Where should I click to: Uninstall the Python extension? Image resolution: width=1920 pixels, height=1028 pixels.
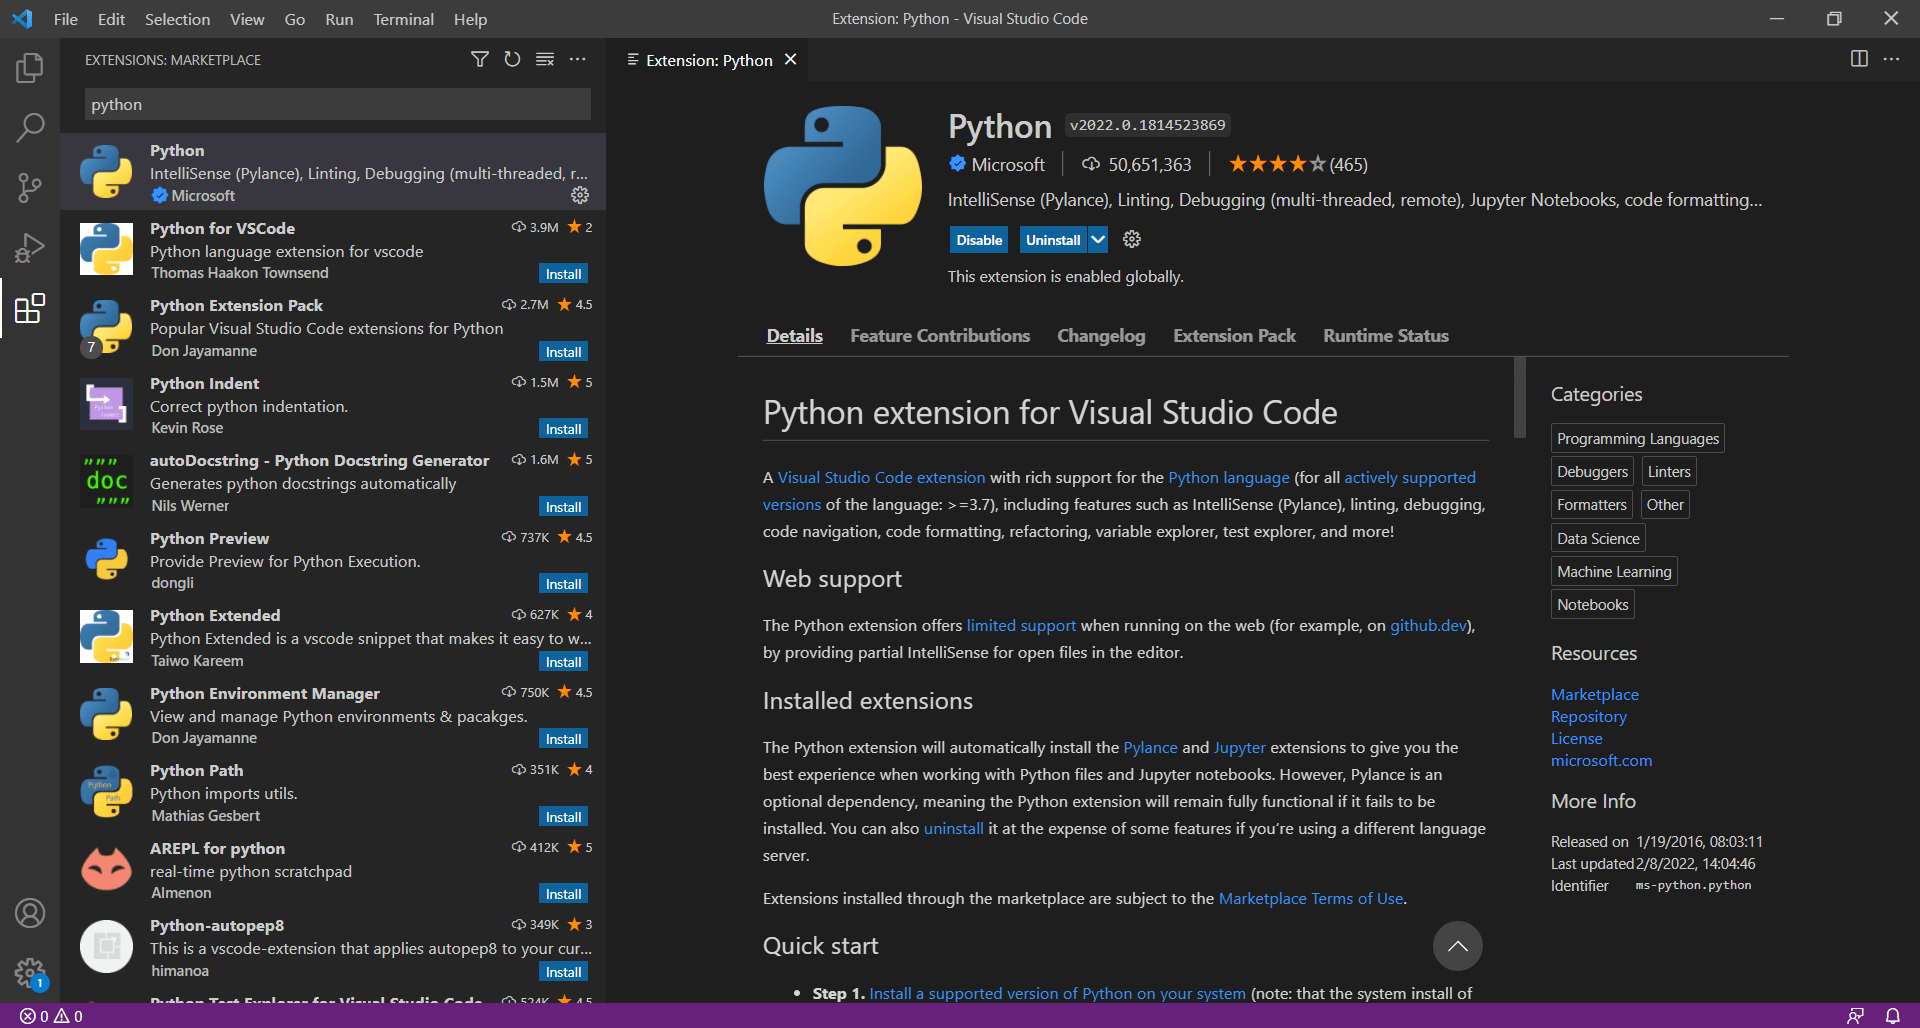(1053, 239)
